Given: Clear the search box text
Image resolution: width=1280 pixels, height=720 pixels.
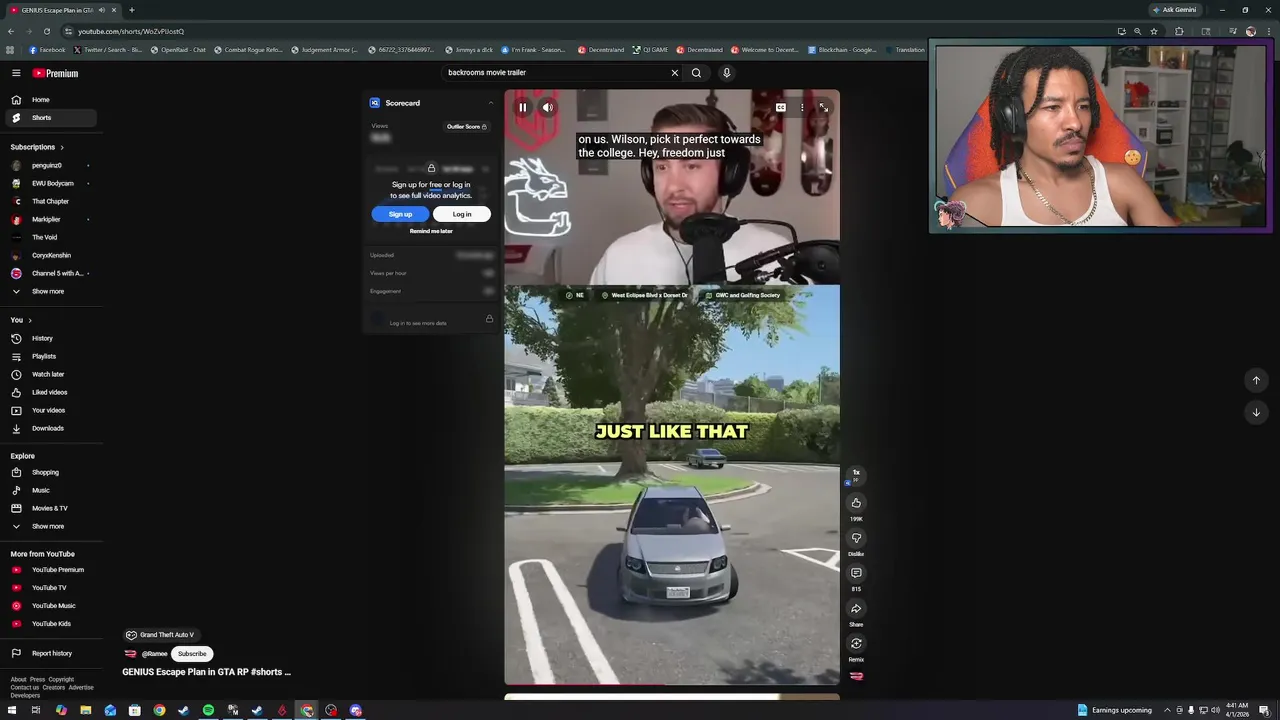Looking at the screenshot, I should (x=674, y=72).
